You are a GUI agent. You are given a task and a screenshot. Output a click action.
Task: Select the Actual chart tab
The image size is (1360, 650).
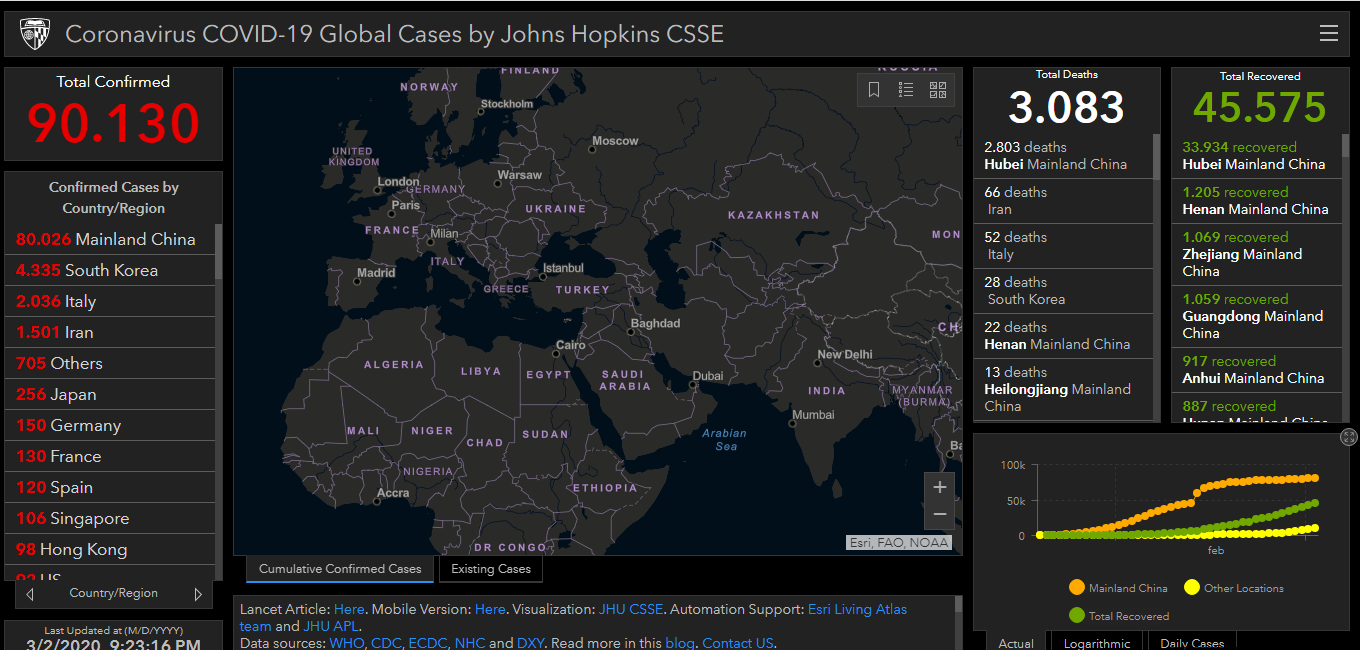coord(1016,641)
